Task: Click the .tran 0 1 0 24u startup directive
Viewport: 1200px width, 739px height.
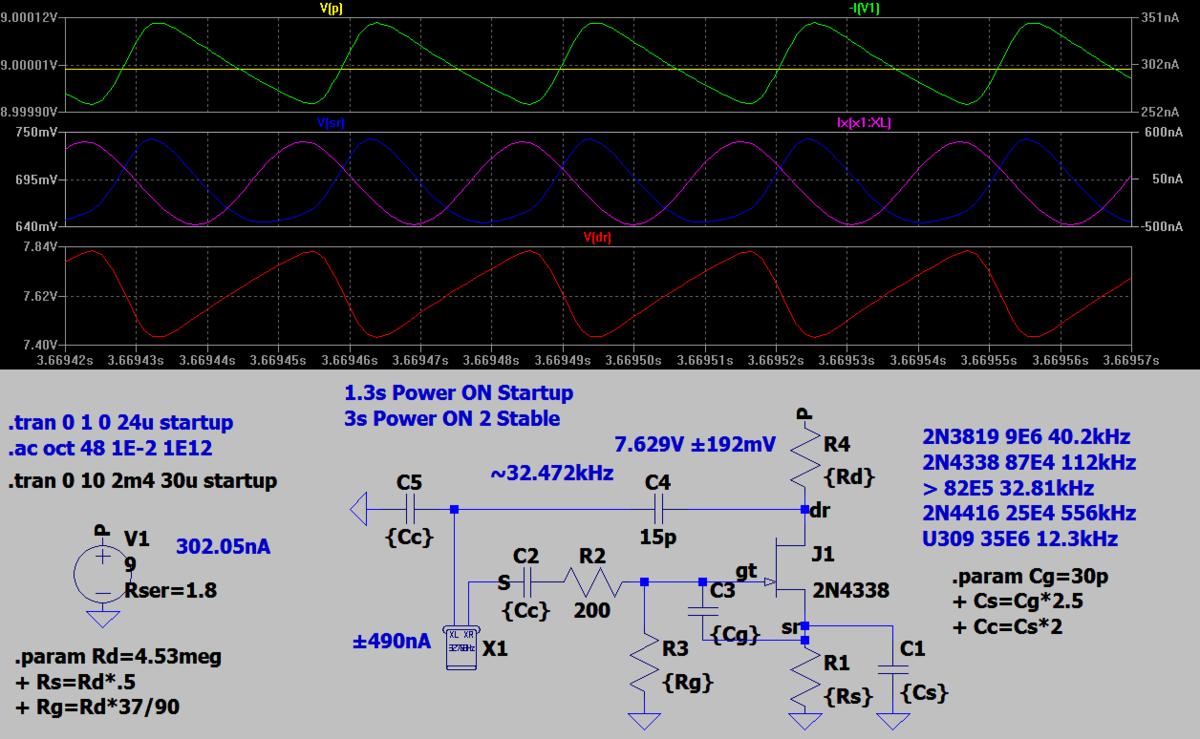Action: (120, 423)
